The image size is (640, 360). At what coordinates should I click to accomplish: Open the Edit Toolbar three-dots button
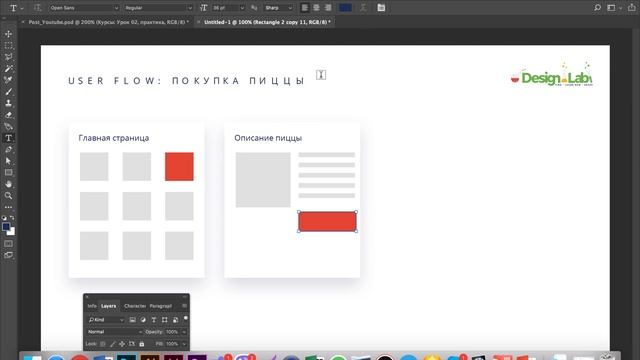(x=8, y=207)
